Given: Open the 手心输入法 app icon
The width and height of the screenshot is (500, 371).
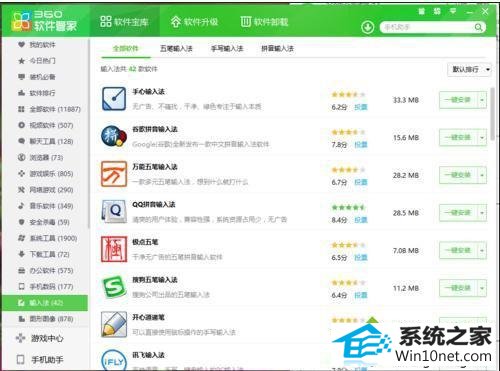Looking at the screenshot, I should 114,99.
